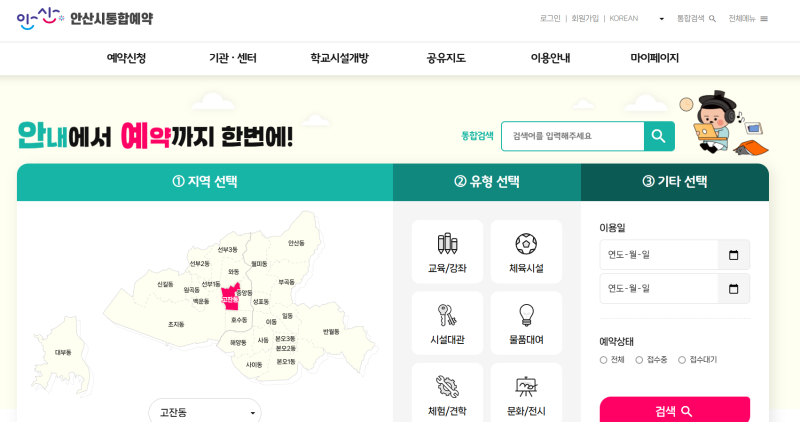
Task: Select the 체험/견학 gear tools icon
Action: (x=447, y=386)
